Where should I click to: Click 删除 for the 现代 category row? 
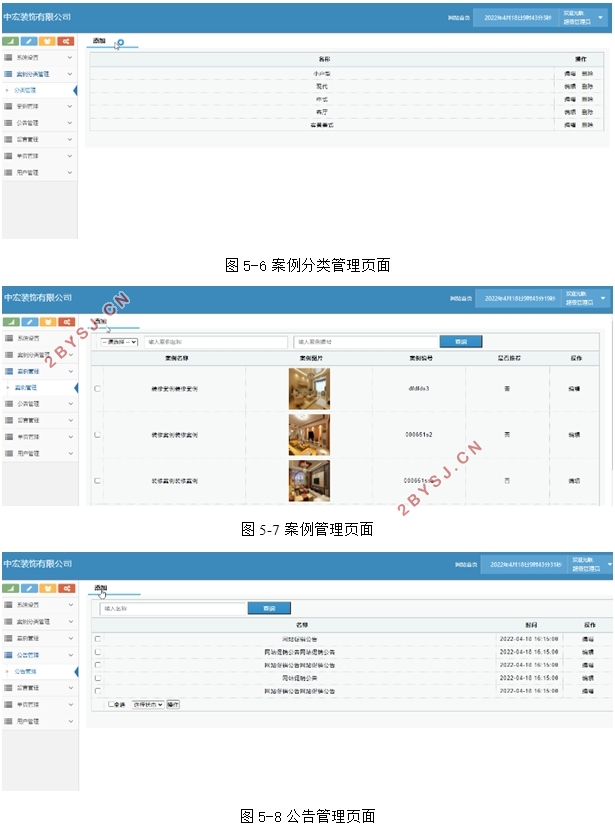pos(587,86)
